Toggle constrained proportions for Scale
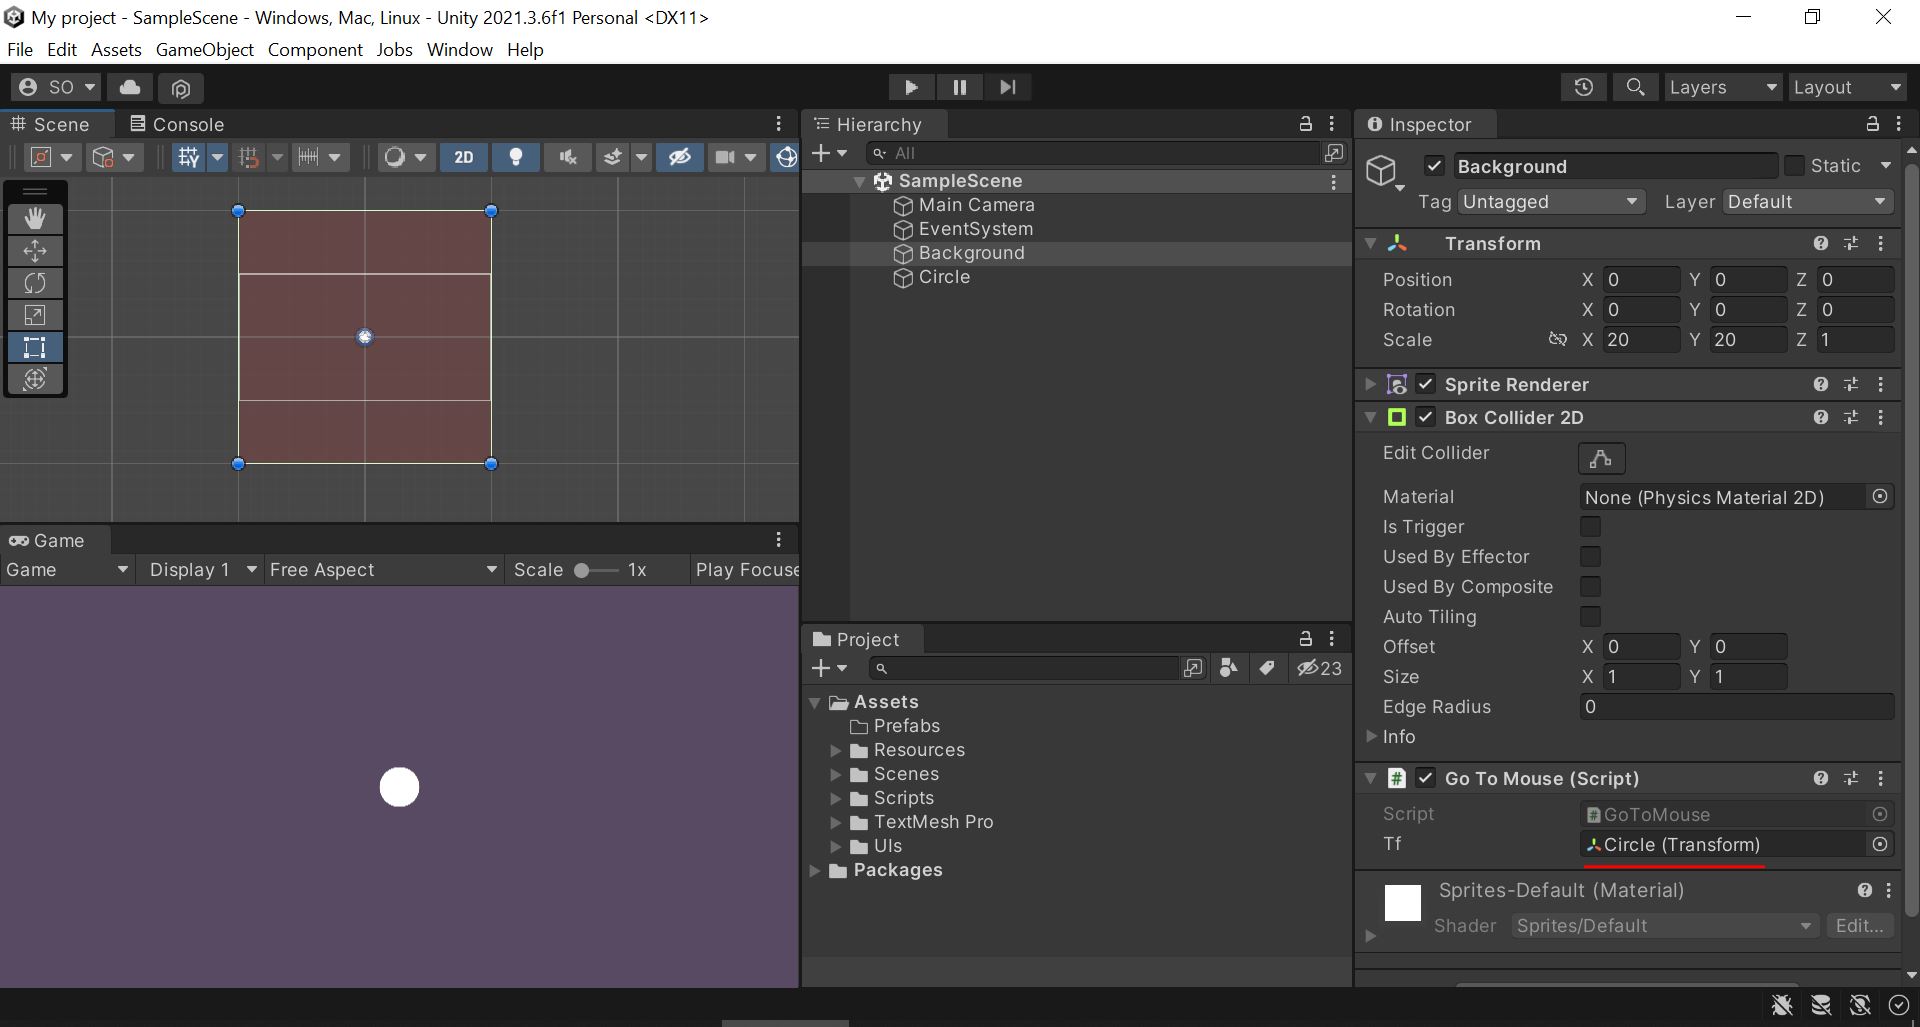Image resolution: width=1920 pixels, height=1027 pixels. [1558, 339]
